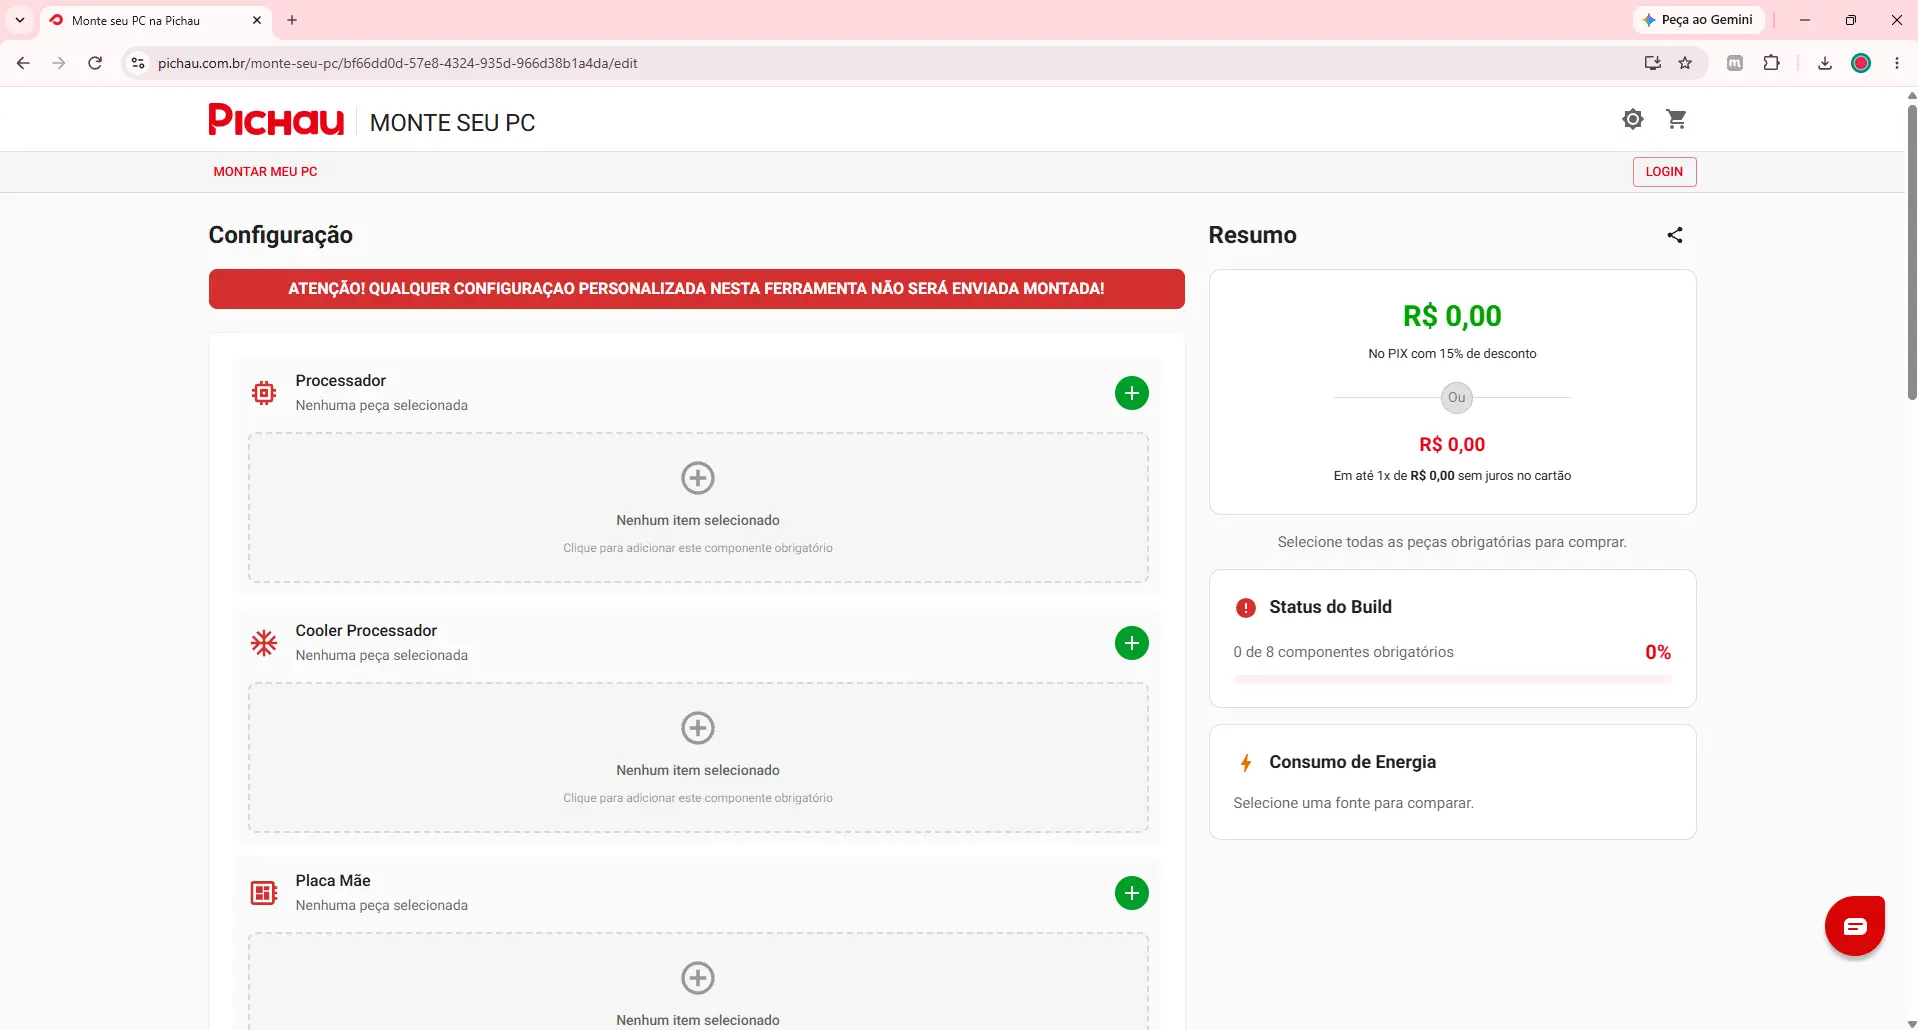The height and width of the screenshot is (1030, 1918).
Task: Click the red R$ 0,00 card price
Action: (1452, 445)
